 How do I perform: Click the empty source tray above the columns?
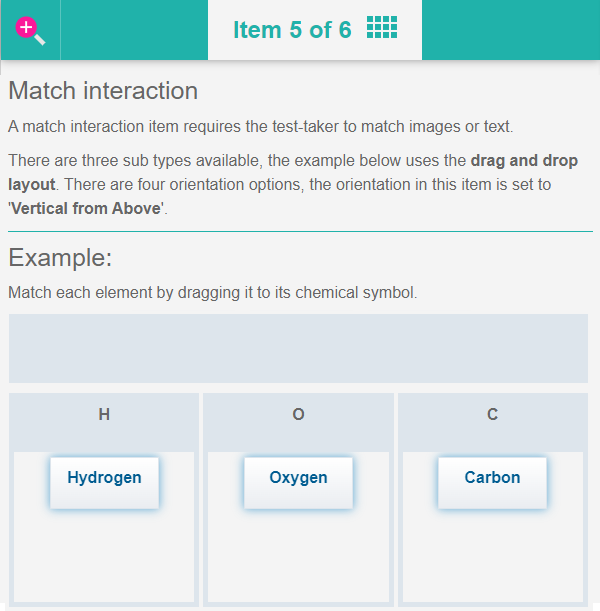point(298,348)
